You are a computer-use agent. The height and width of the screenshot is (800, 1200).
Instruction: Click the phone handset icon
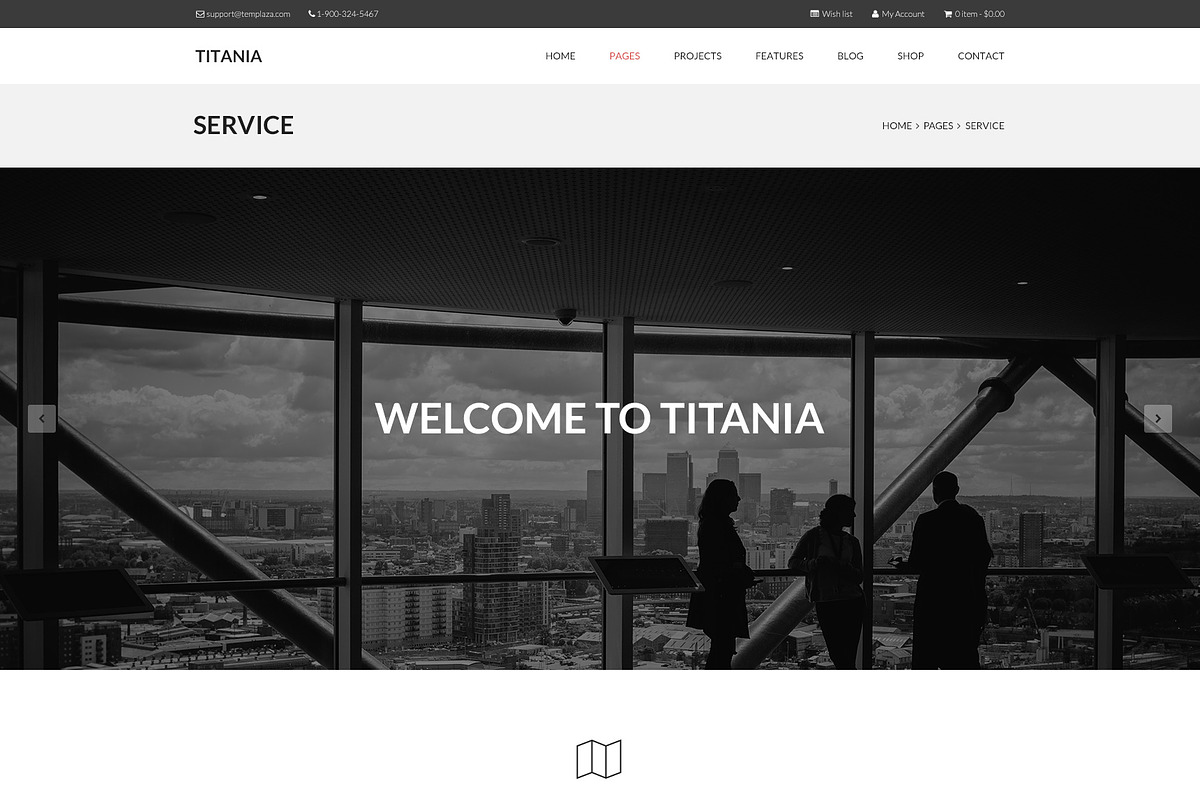pos(311,14)
